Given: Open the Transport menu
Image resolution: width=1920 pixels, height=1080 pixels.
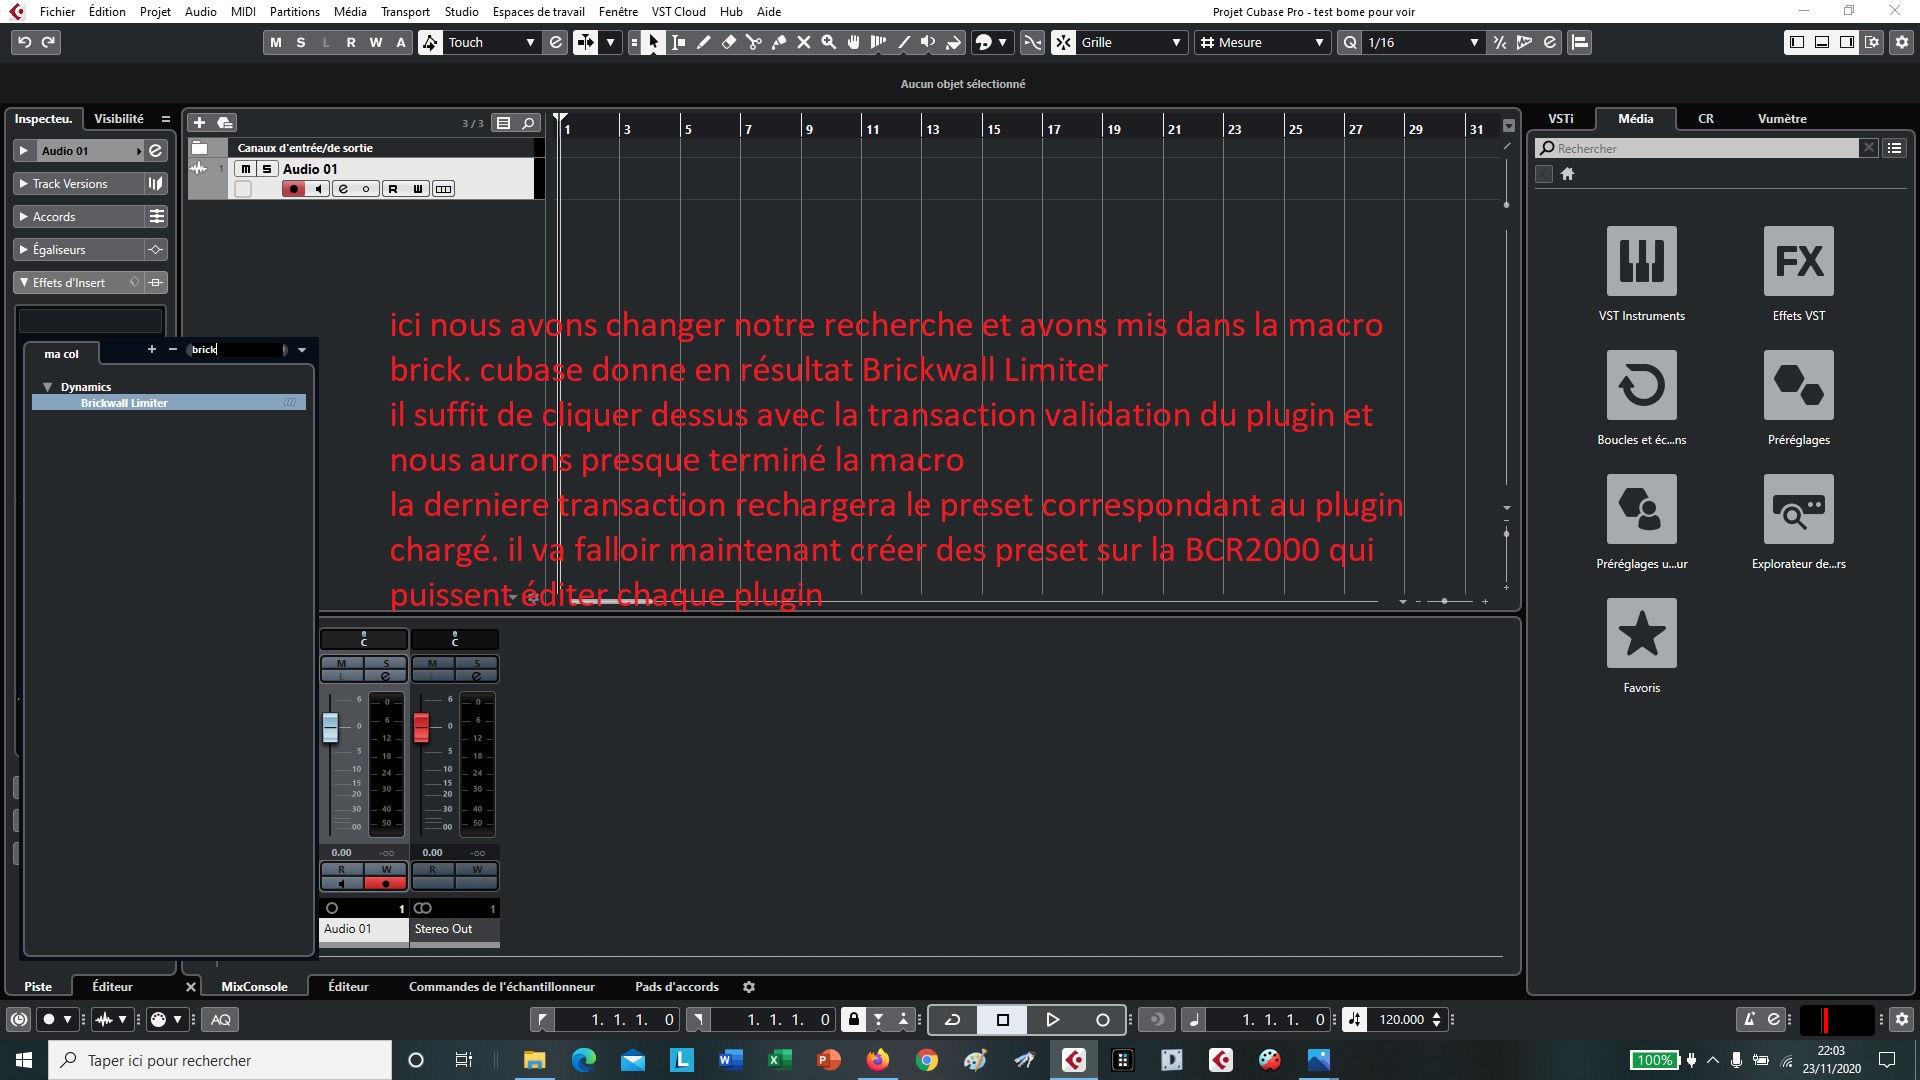Looking at the screenshot, I should pos(404,11).
